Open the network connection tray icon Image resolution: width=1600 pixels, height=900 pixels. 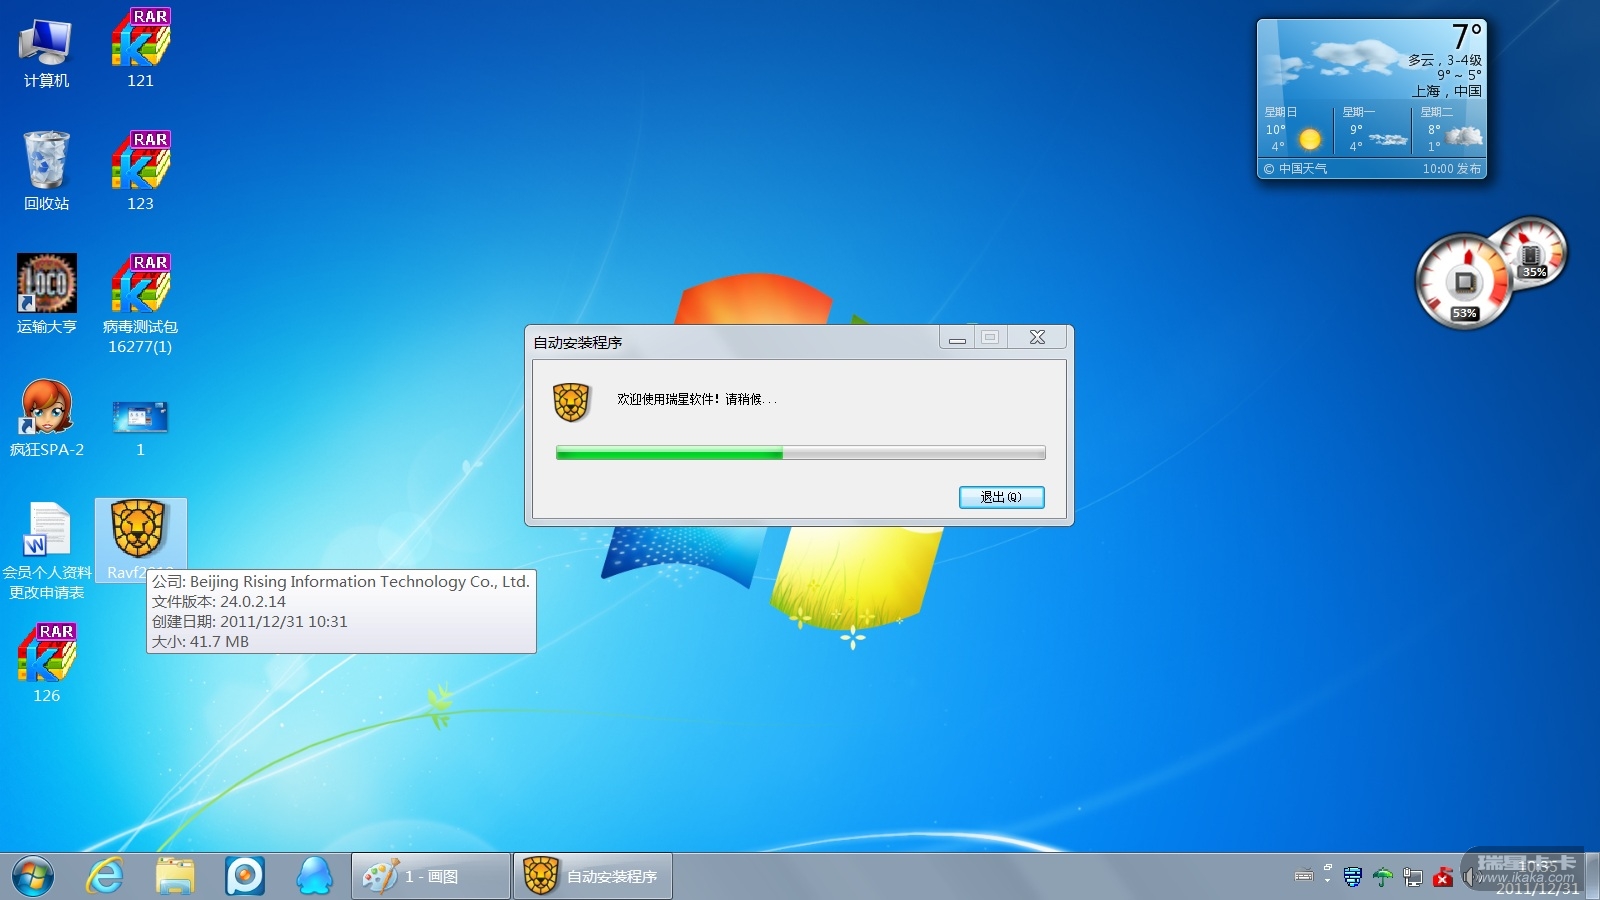[1413, 877]
